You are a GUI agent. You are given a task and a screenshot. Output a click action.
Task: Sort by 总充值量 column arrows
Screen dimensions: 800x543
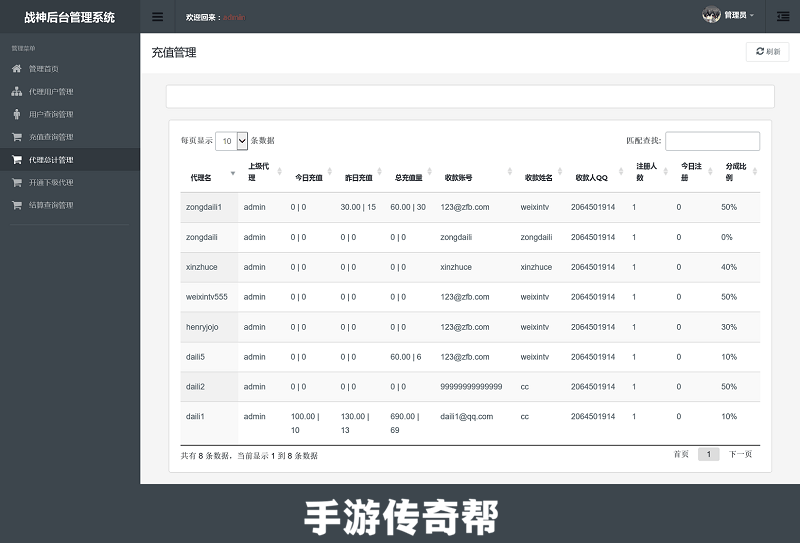pos(429,171)
